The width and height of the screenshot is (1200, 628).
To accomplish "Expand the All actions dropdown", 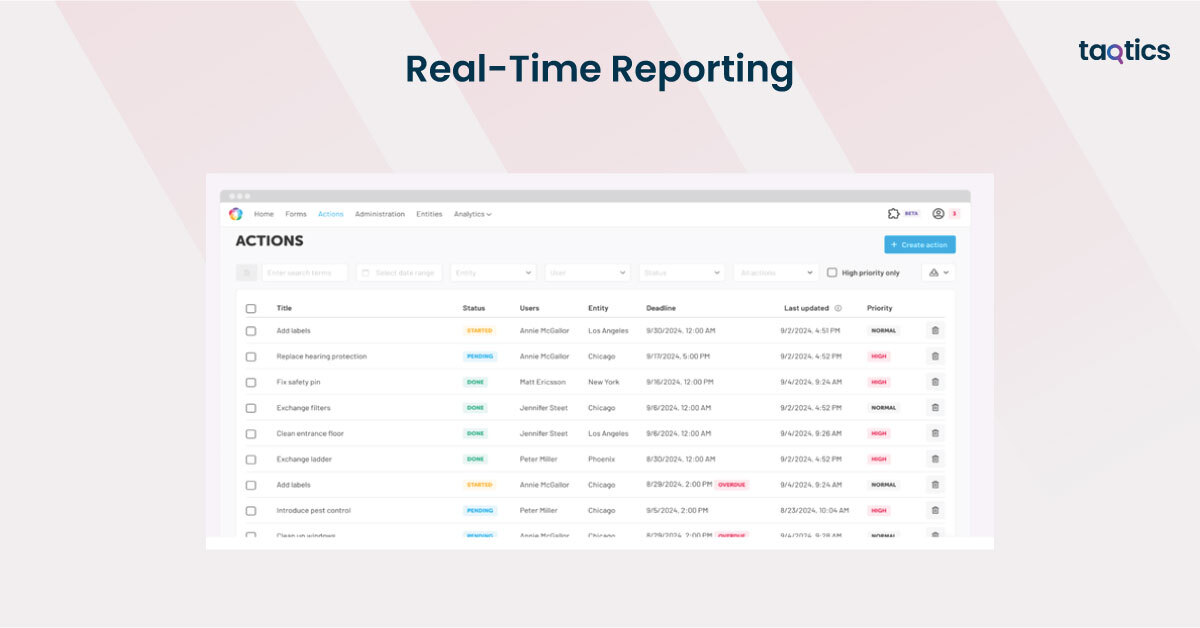I will pos(776,272).
